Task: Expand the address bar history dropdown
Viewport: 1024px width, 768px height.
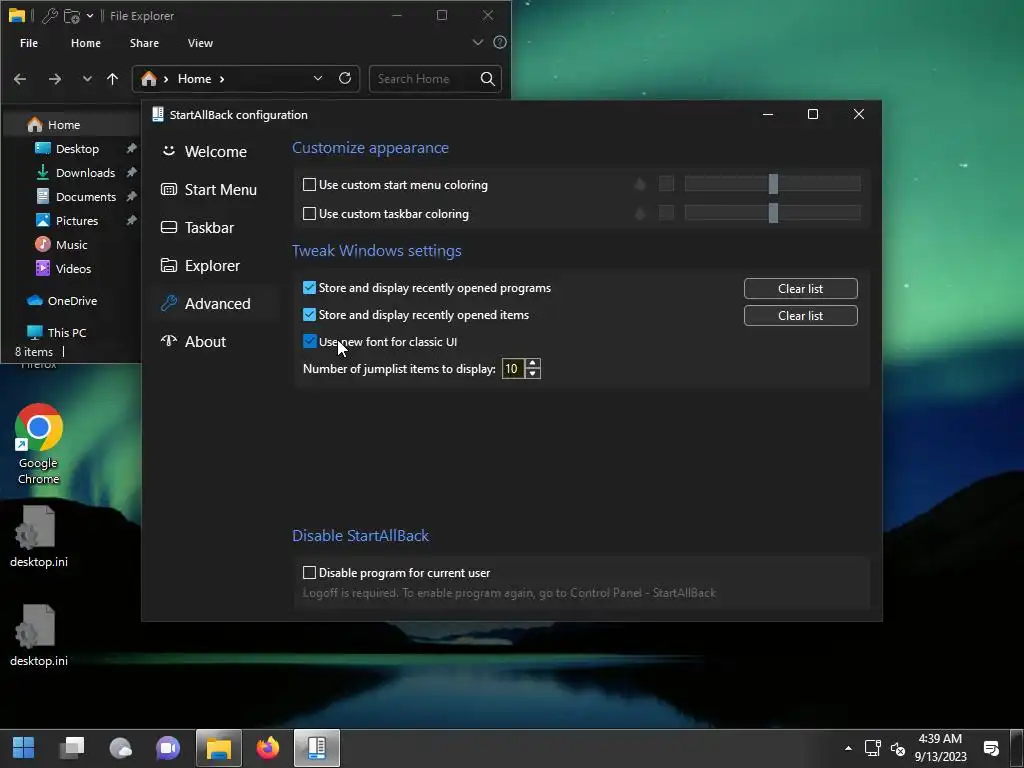Action: coord(318,78)
